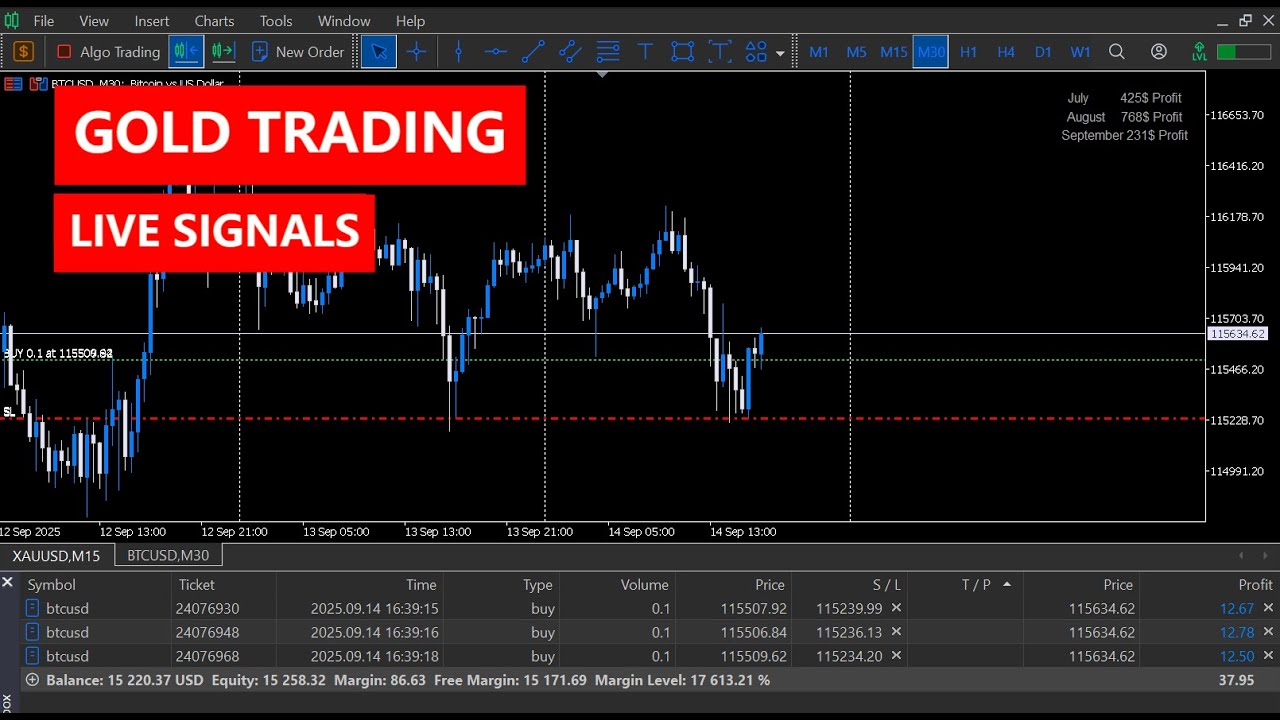1280x720 pixels.
Task: Click the icon for ticket 24076948
Action: [x=32, y=632]
